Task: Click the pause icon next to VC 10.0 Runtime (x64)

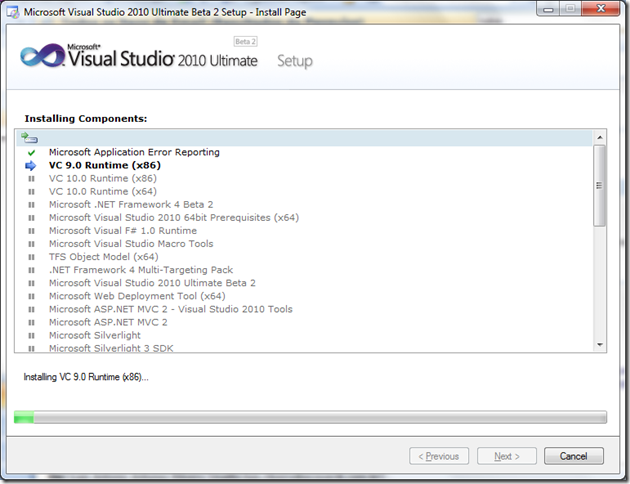Action: click(31, 192)
